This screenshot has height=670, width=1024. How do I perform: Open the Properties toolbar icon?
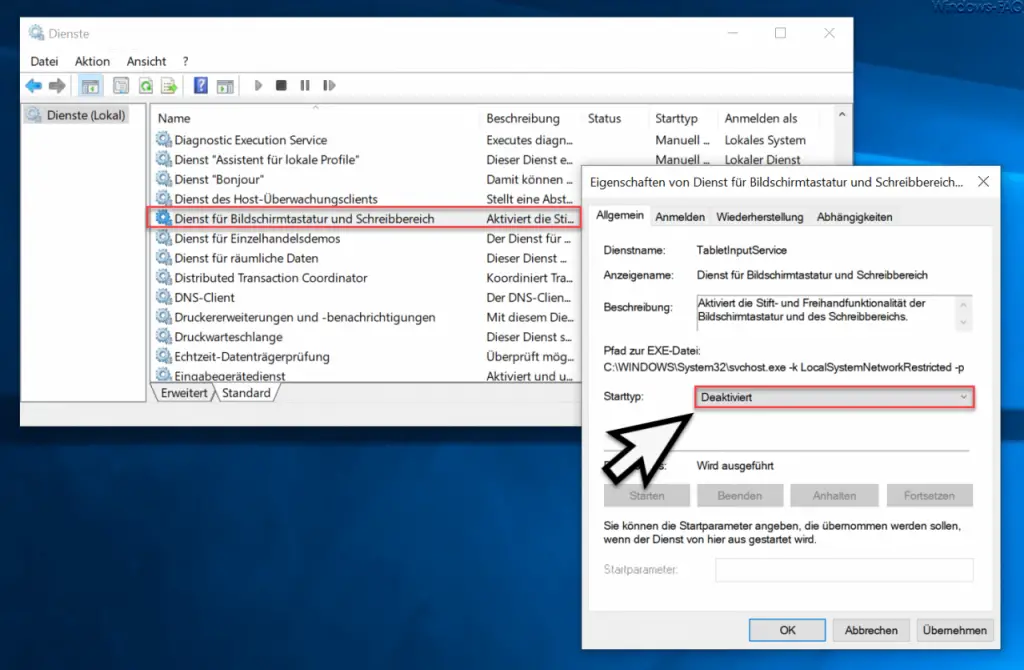point(121,85)
